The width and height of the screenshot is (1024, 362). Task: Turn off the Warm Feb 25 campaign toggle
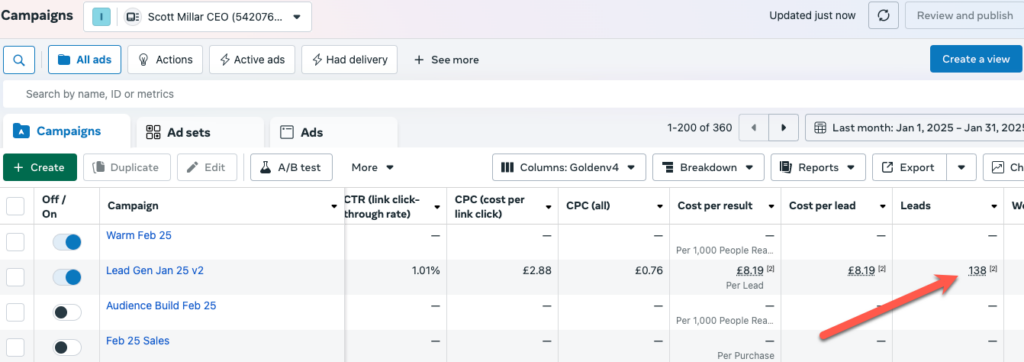point(67,242)
